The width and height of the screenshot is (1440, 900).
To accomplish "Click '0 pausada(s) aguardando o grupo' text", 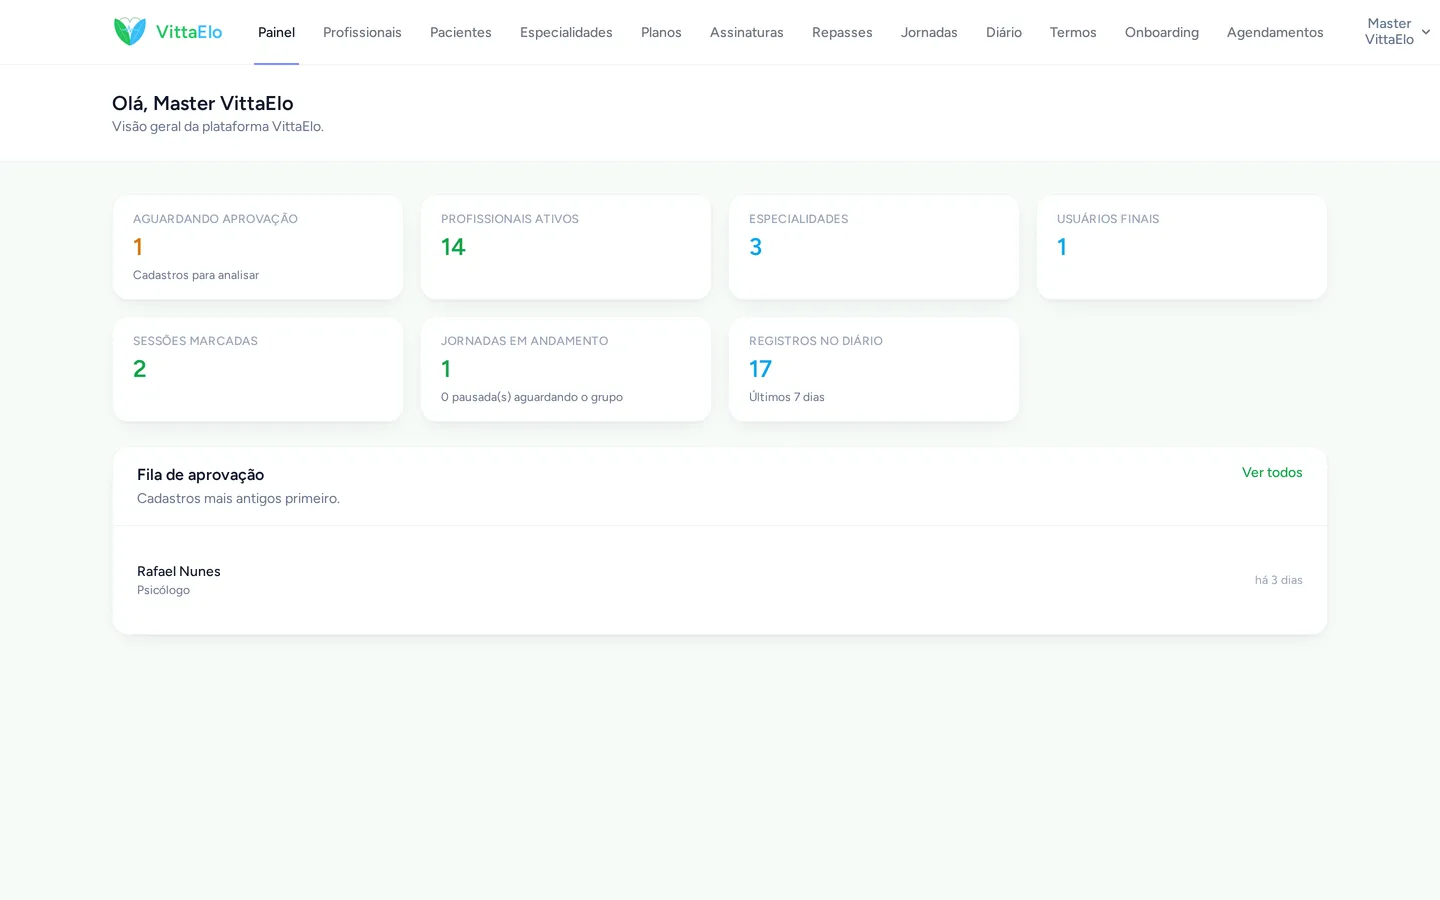I will [532, 397].
